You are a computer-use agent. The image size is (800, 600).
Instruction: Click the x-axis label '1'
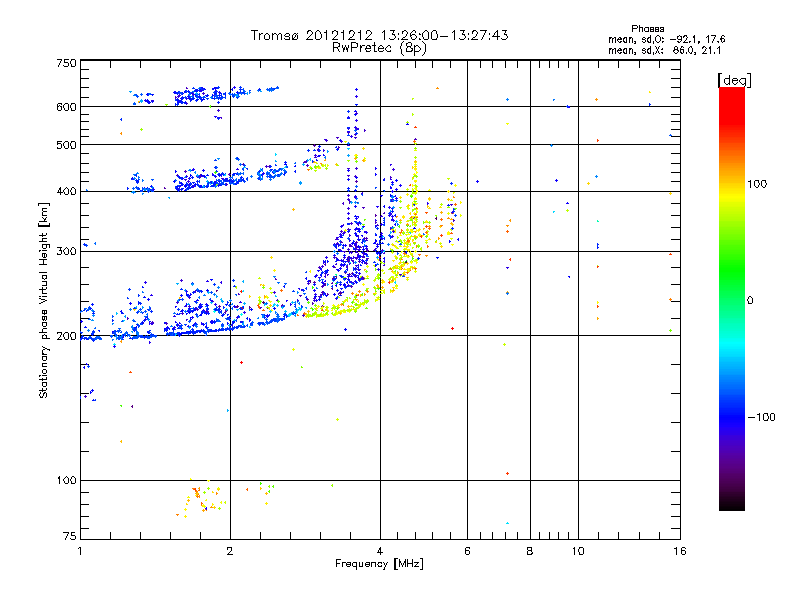80,551
